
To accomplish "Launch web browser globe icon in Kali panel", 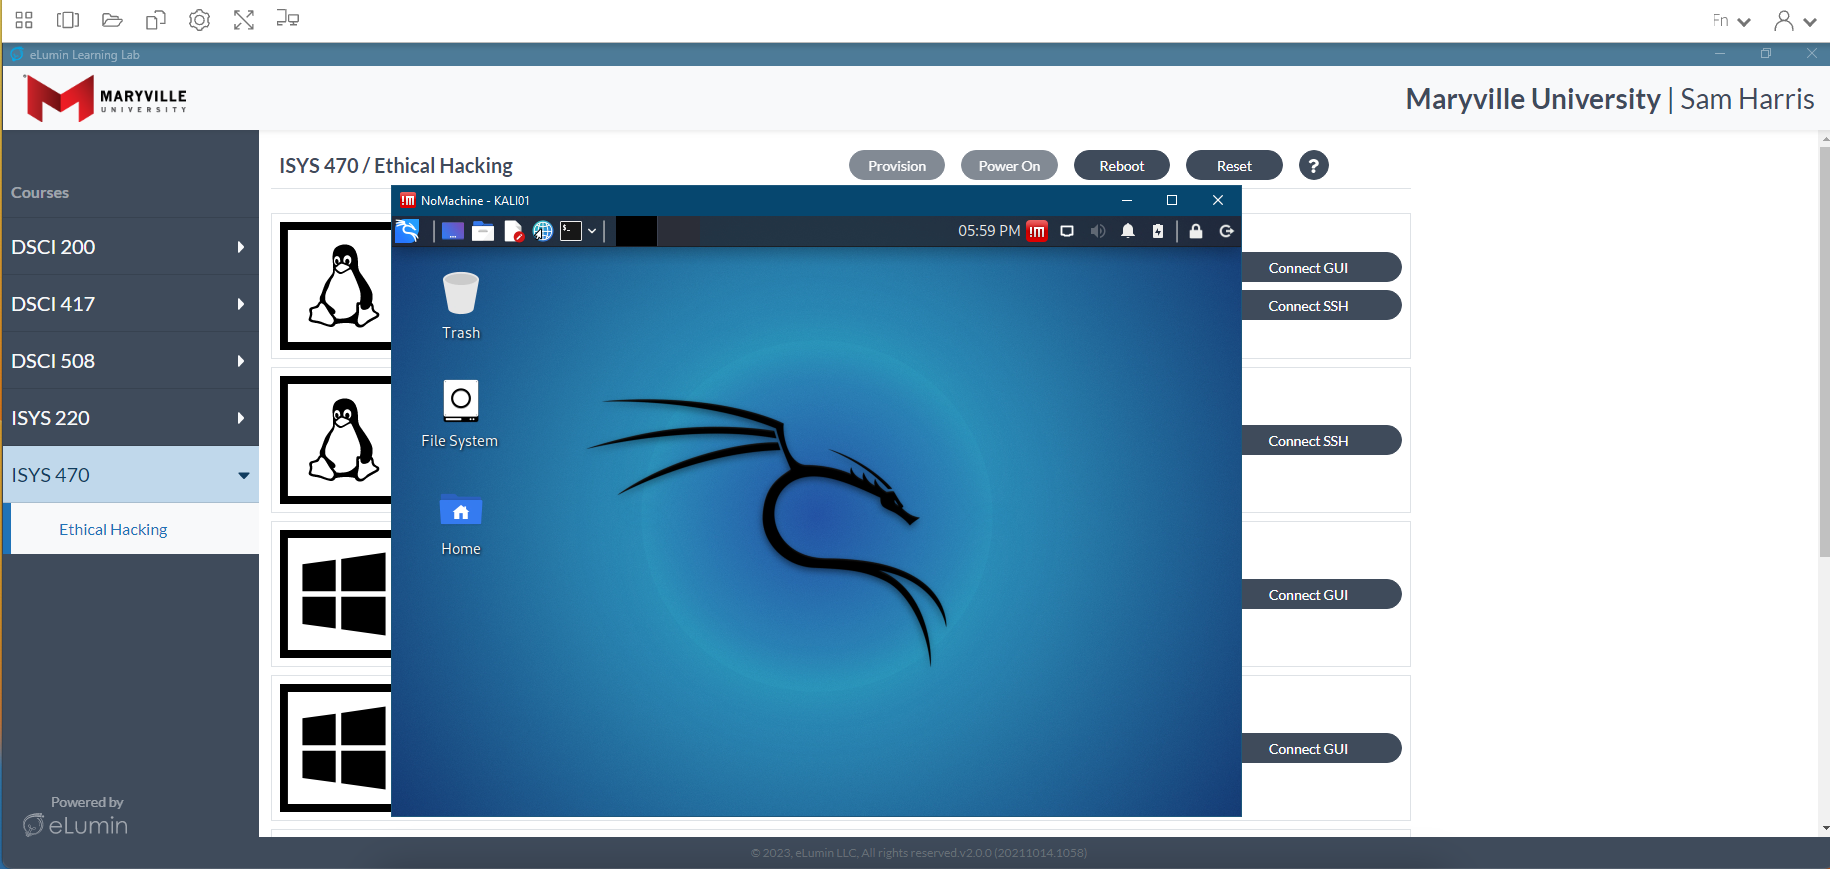I will tap(542, 231).
